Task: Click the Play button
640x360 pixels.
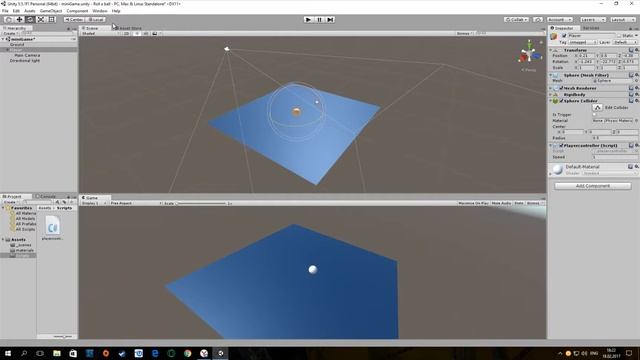Action: (x=309, y=20)
